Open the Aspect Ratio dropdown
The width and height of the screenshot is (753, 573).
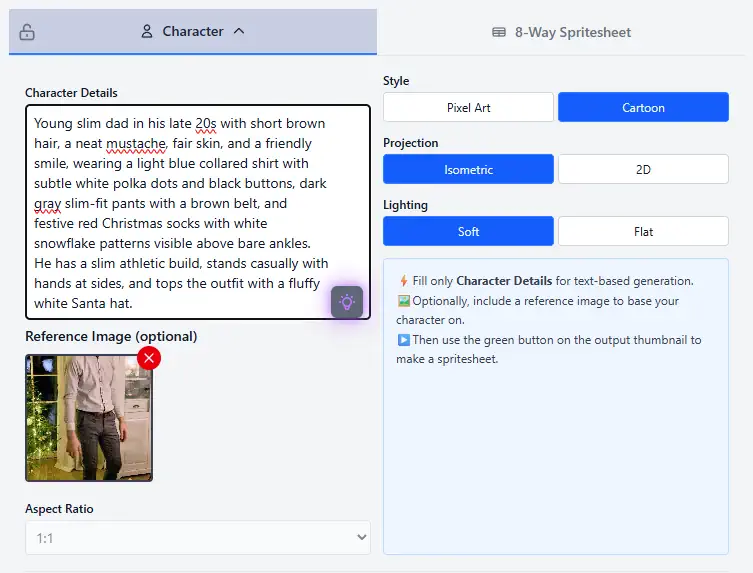tap(197, 538)
